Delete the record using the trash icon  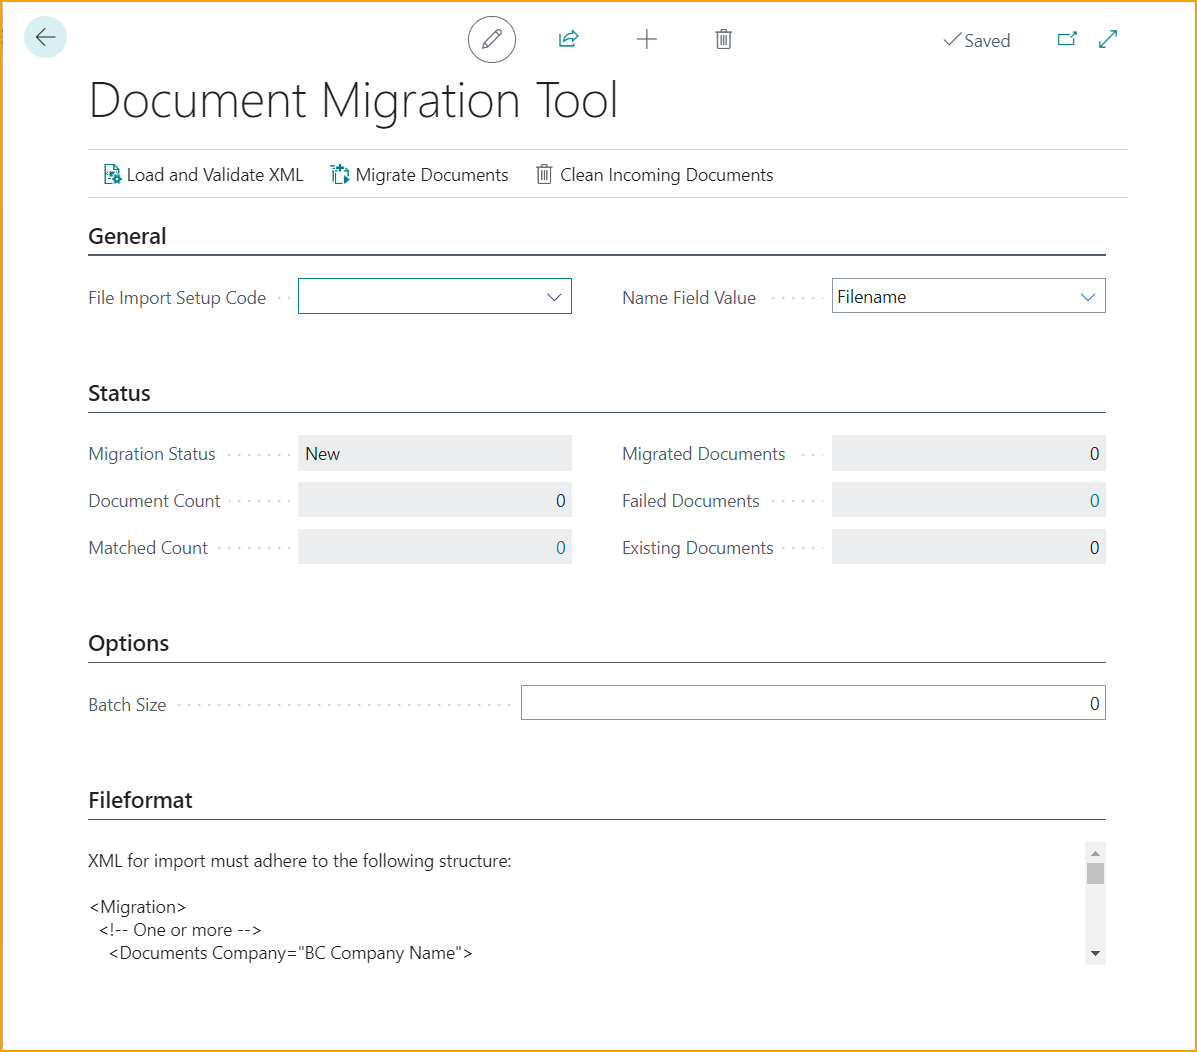coord(723,39)
